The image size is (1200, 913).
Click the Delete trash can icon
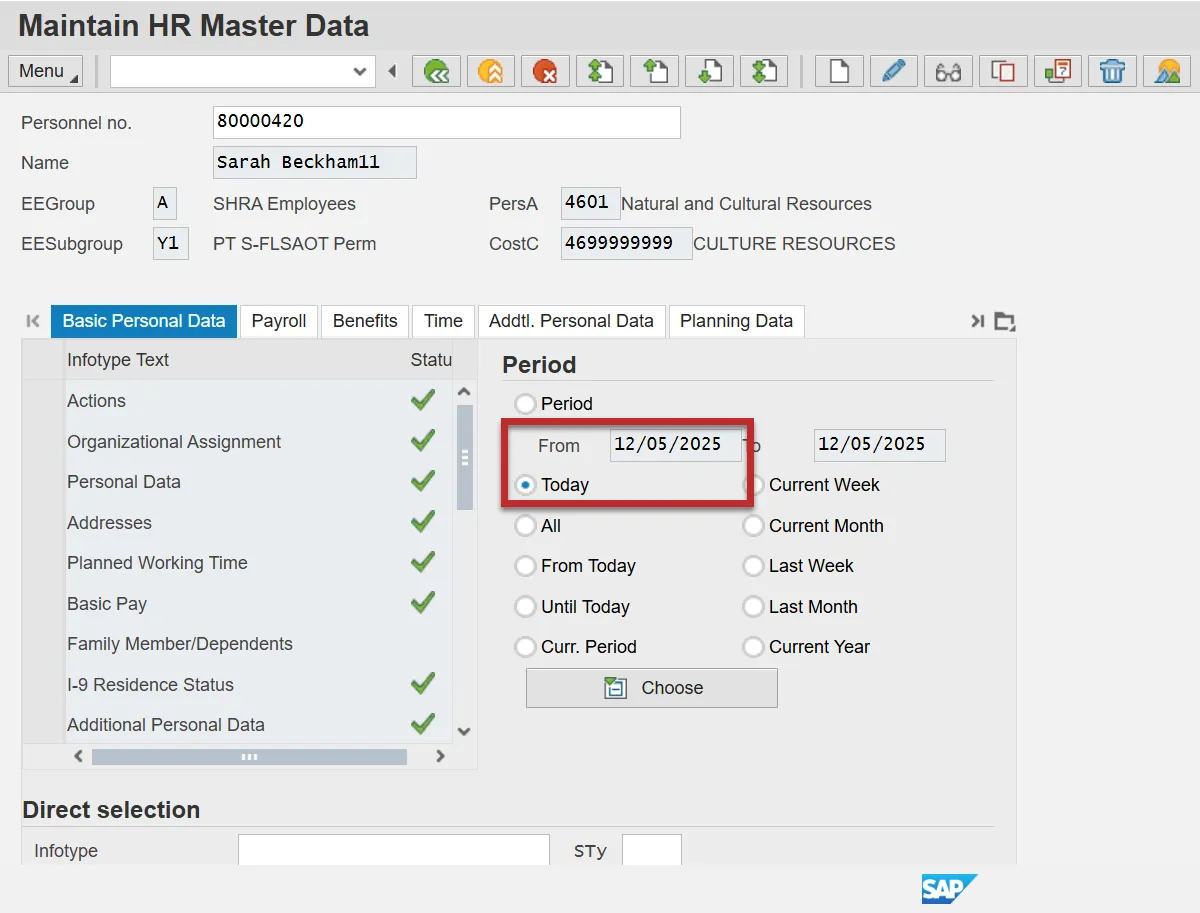coord(1112,71)
